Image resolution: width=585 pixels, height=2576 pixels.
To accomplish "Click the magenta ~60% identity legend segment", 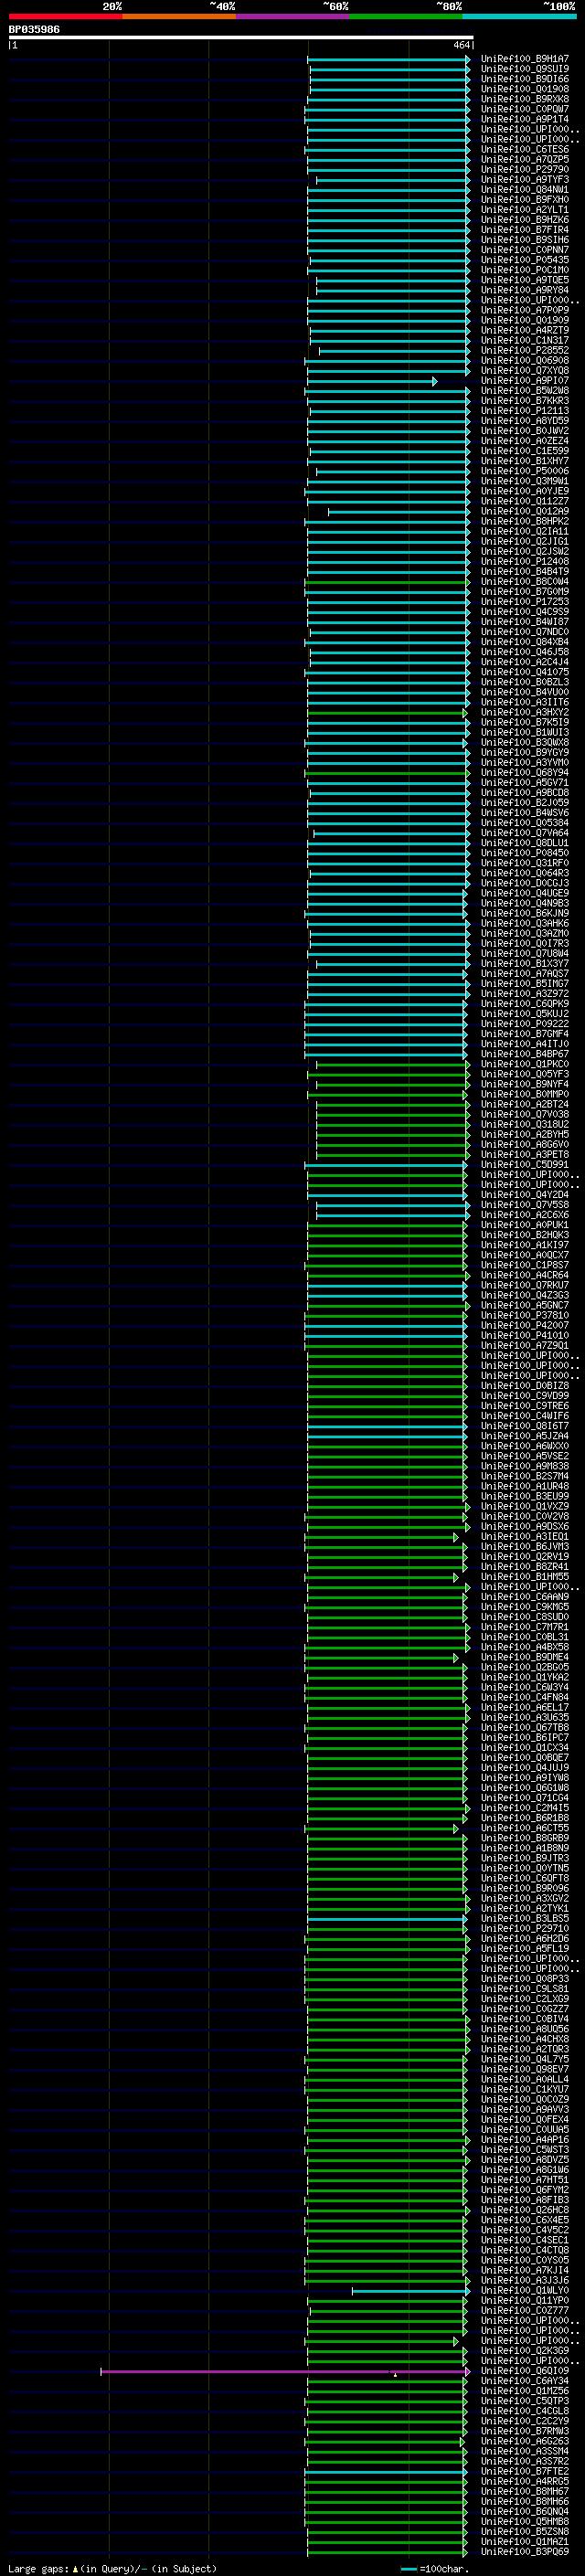I will (293, 16).
